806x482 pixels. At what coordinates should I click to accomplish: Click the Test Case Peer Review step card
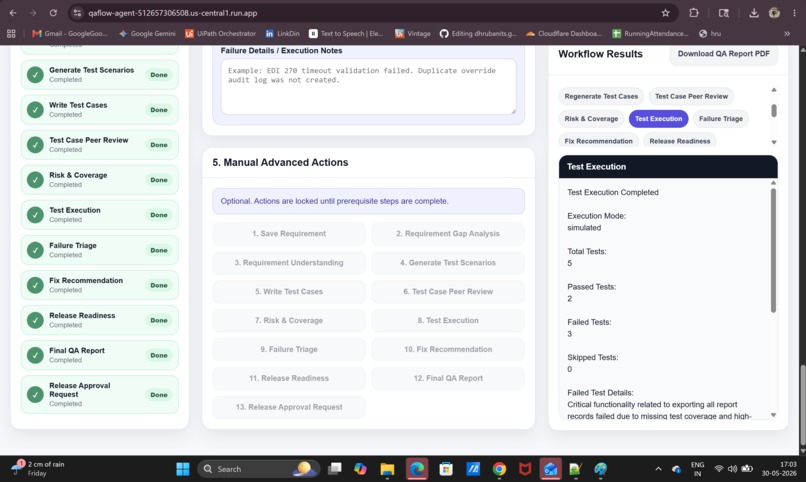pyautogui.click(x=100, y=144)
